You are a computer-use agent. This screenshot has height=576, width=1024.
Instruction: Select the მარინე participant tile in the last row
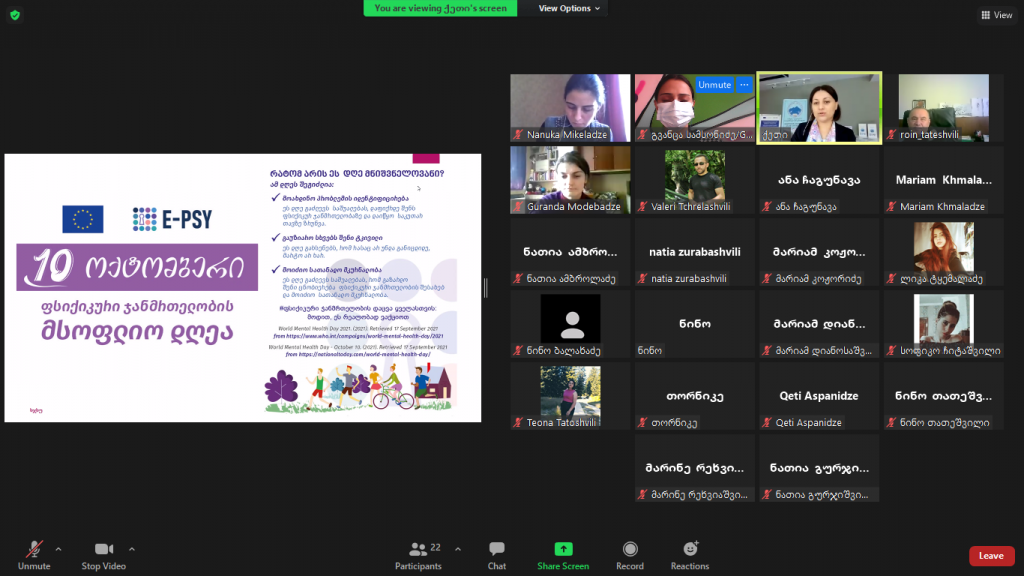point(695,468)
